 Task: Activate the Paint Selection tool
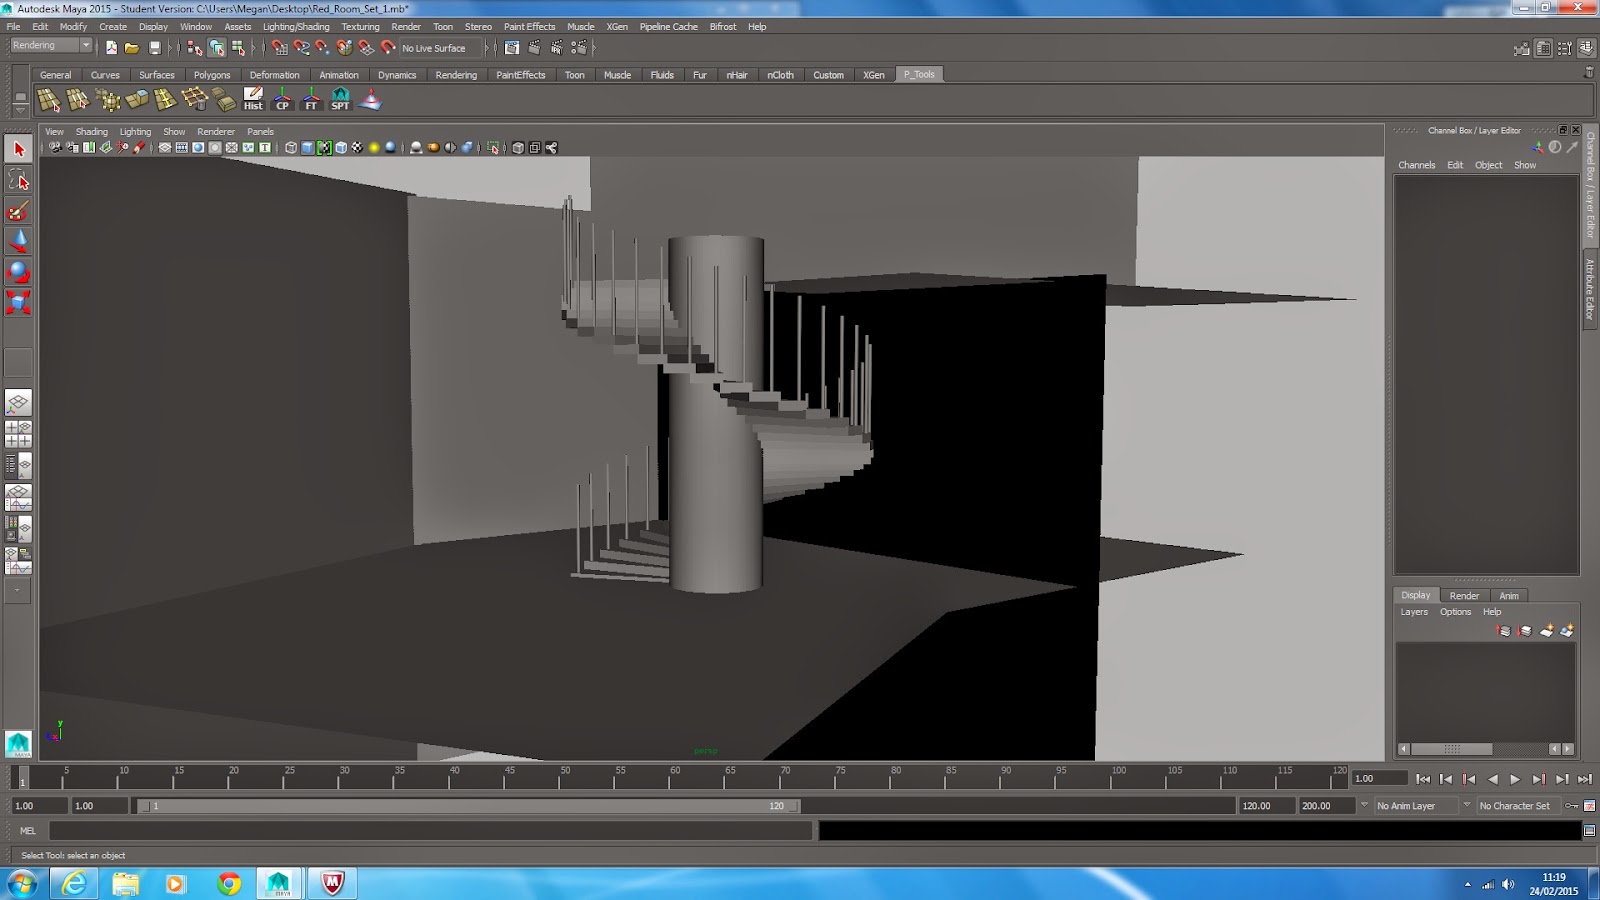[x=18, y=211]
